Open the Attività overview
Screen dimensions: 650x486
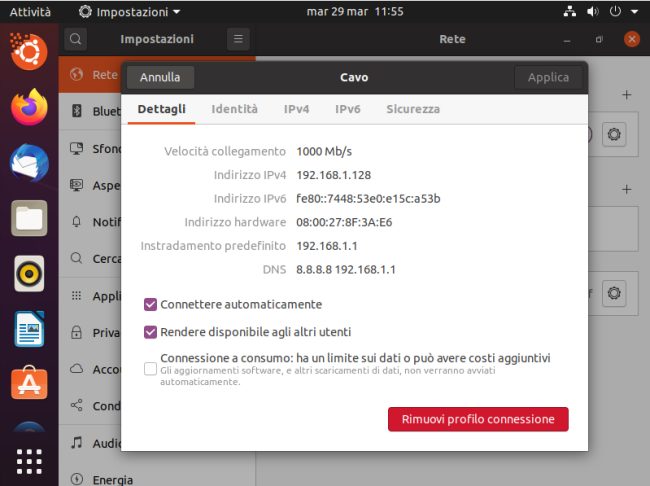click(30, 12)
